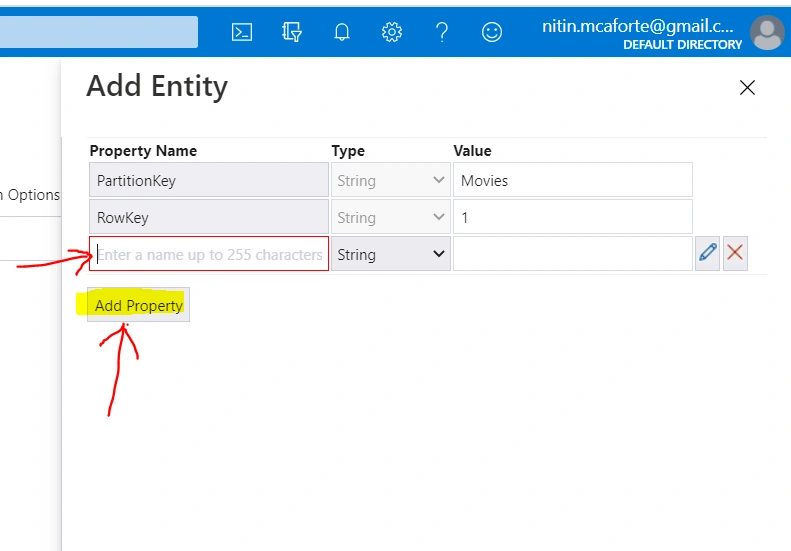Focus the new property name field
This screenshot has width=791, height=551.
pos(209,254)
